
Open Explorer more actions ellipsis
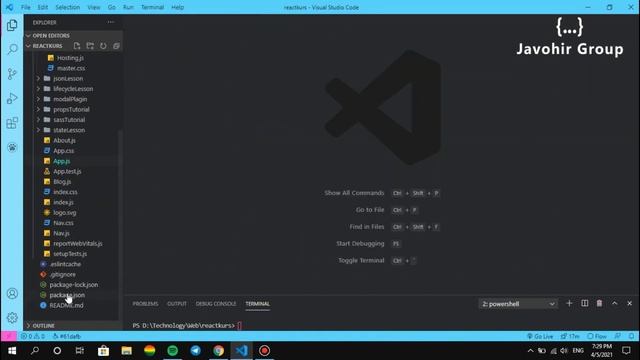point(111,22)
